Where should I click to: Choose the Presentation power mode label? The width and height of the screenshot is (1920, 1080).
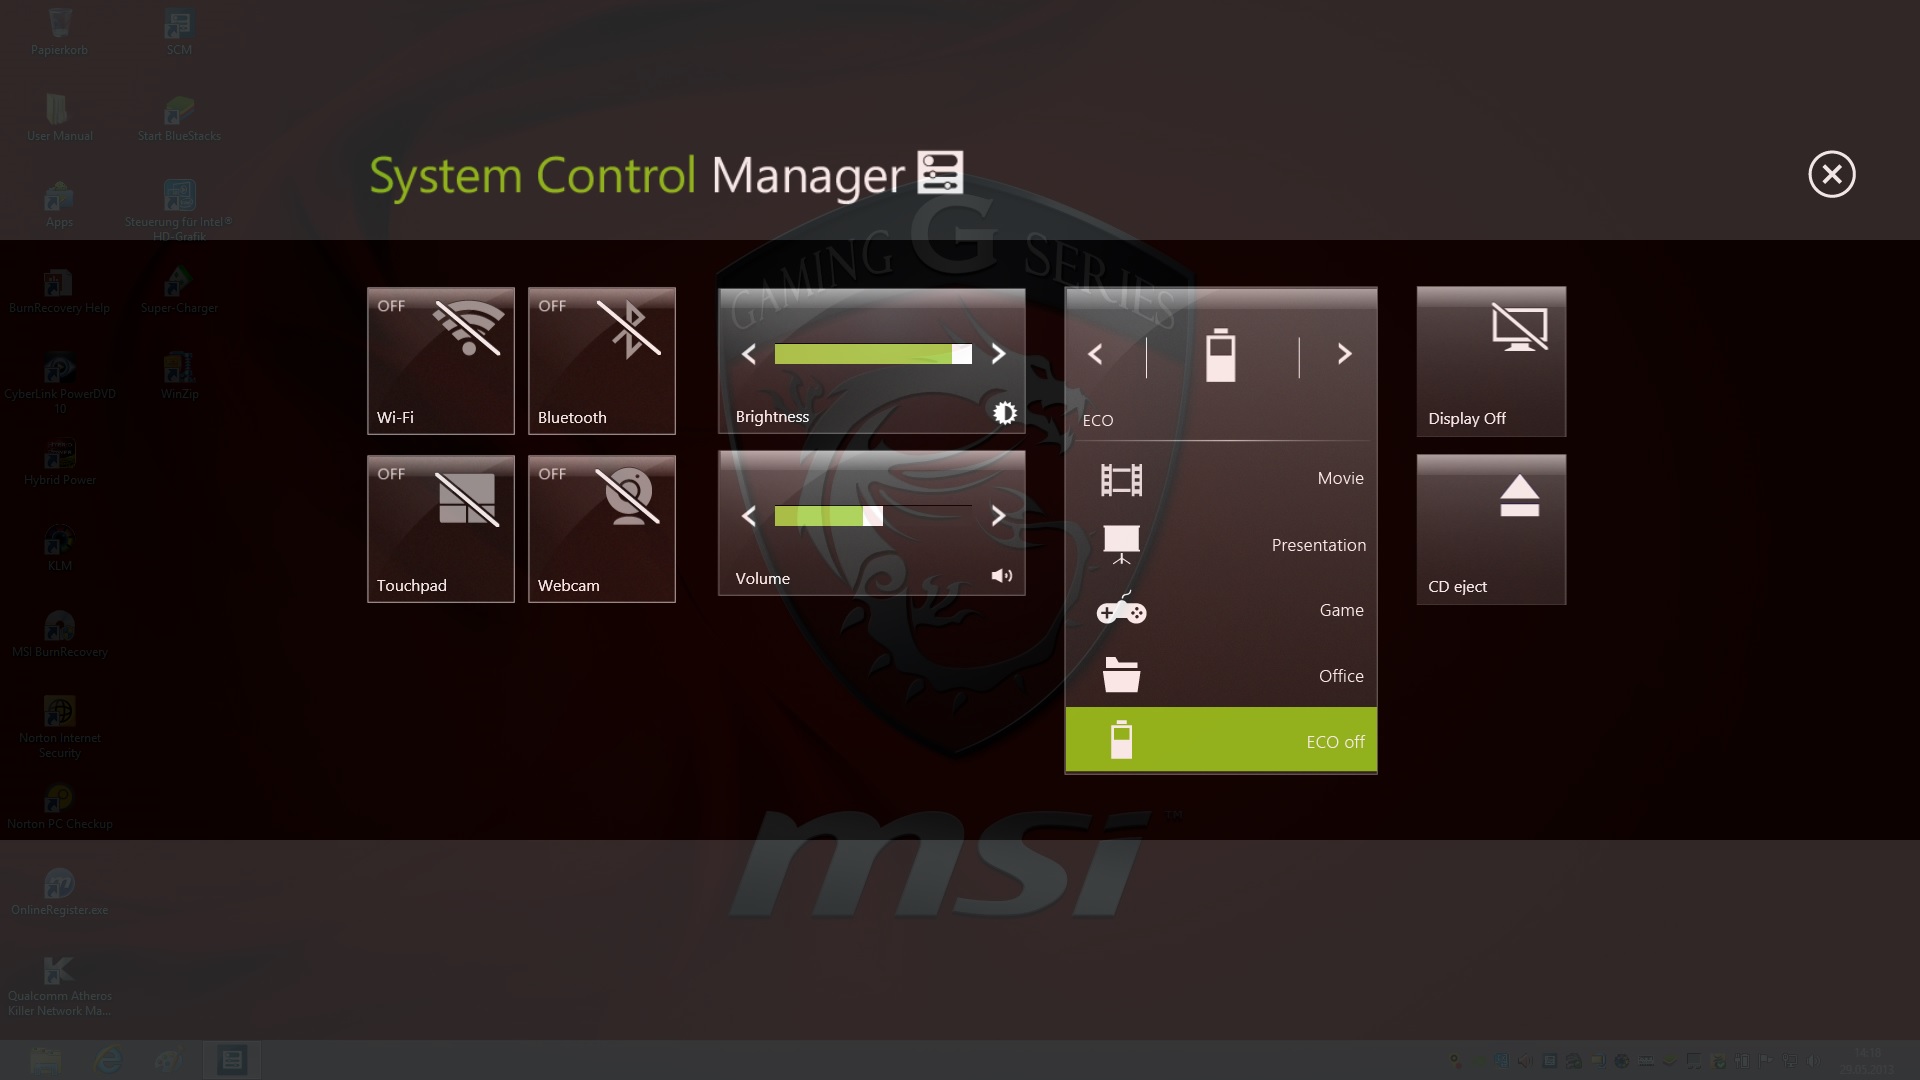pyautogui.click(x=1318, y=545)
